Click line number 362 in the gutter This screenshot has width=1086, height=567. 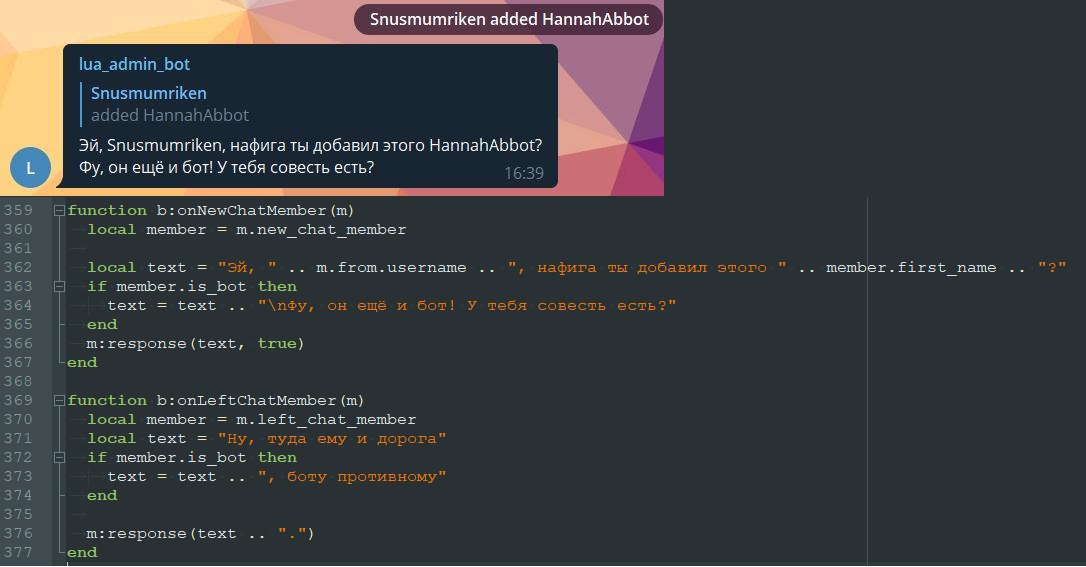pos(18,267)
